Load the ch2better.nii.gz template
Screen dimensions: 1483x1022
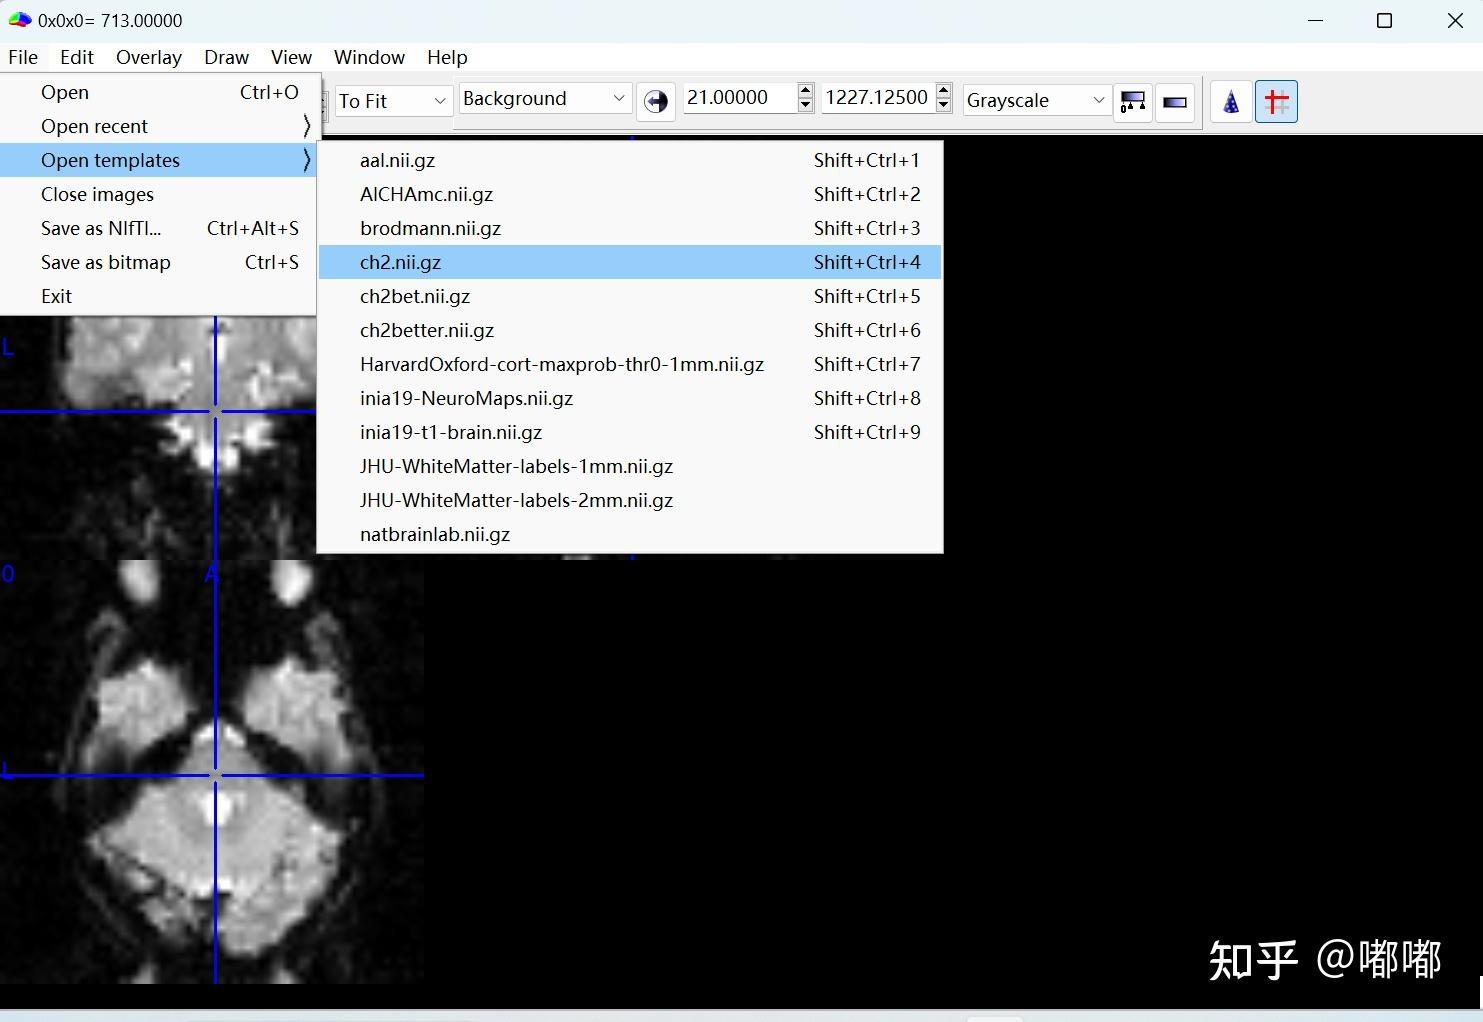point(630,330)
